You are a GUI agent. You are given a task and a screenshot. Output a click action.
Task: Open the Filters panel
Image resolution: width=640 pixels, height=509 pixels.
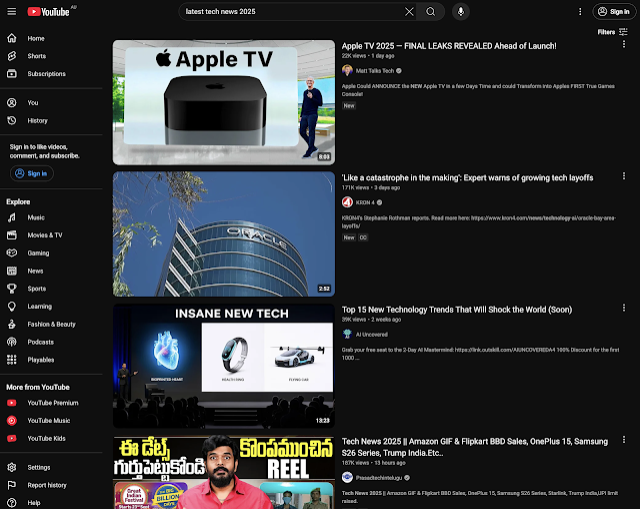click(x=611, y=32)
